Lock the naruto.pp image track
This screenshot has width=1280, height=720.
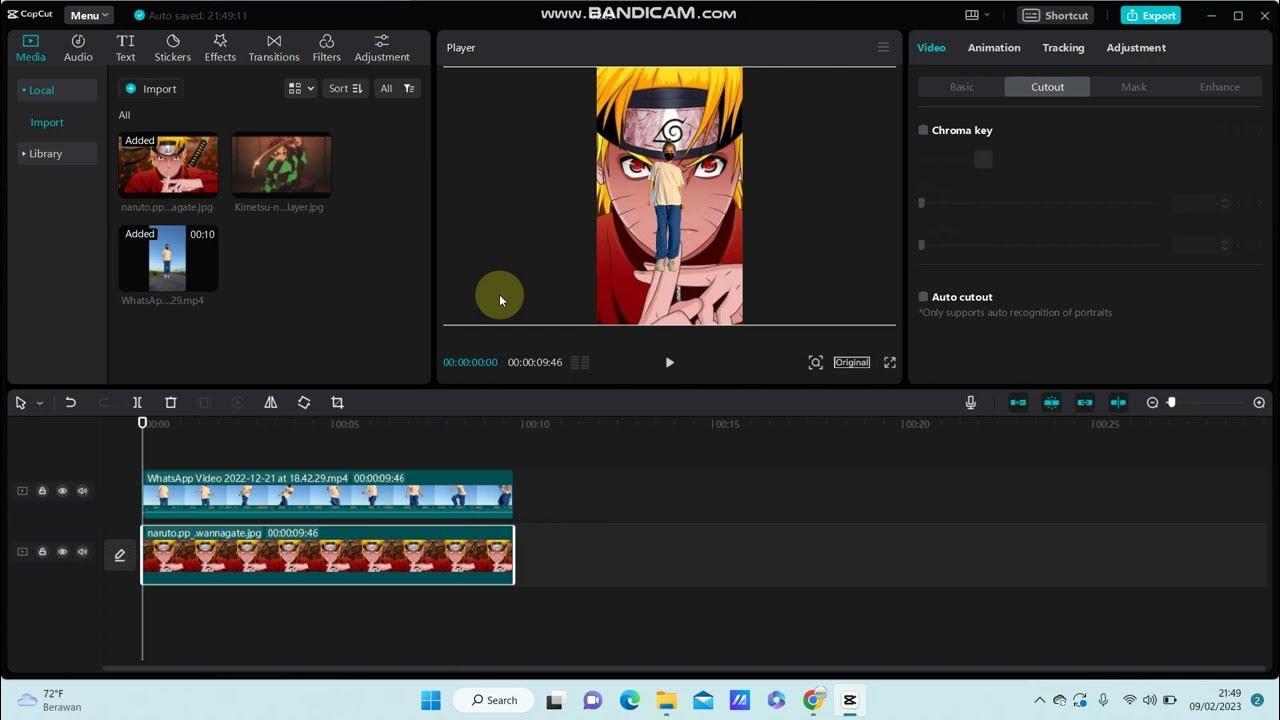(42, 552)
